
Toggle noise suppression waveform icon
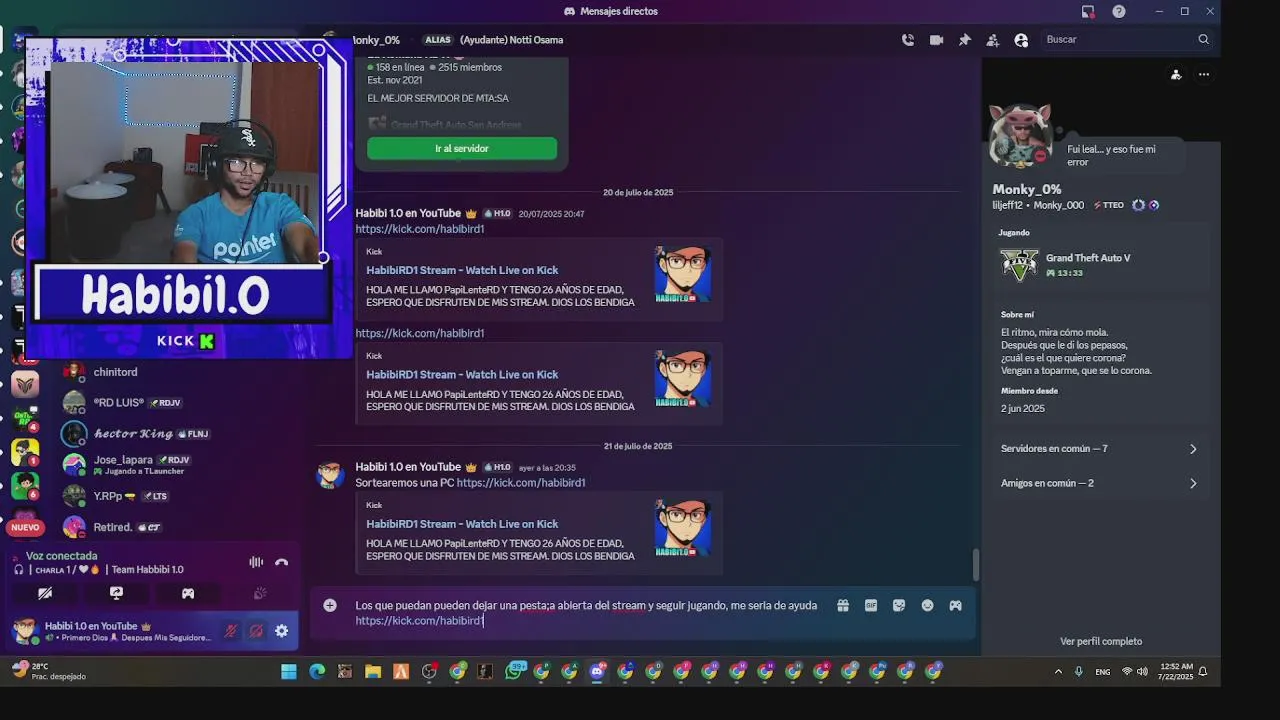[x=256, y=562]
